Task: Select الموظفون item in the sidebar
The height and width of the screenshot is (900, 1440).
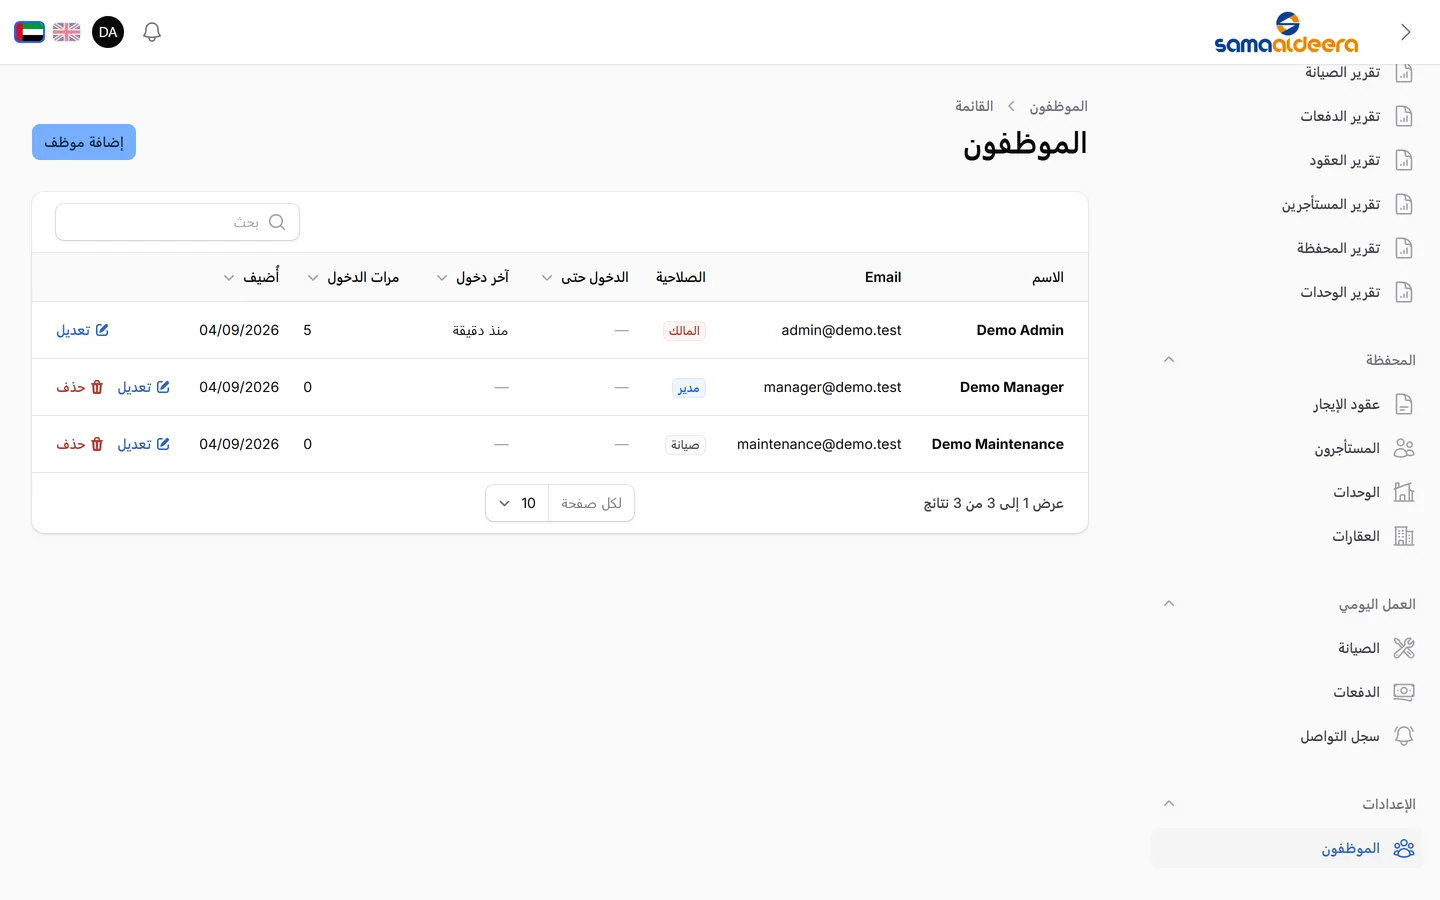Action: [x=1286, y=848]
